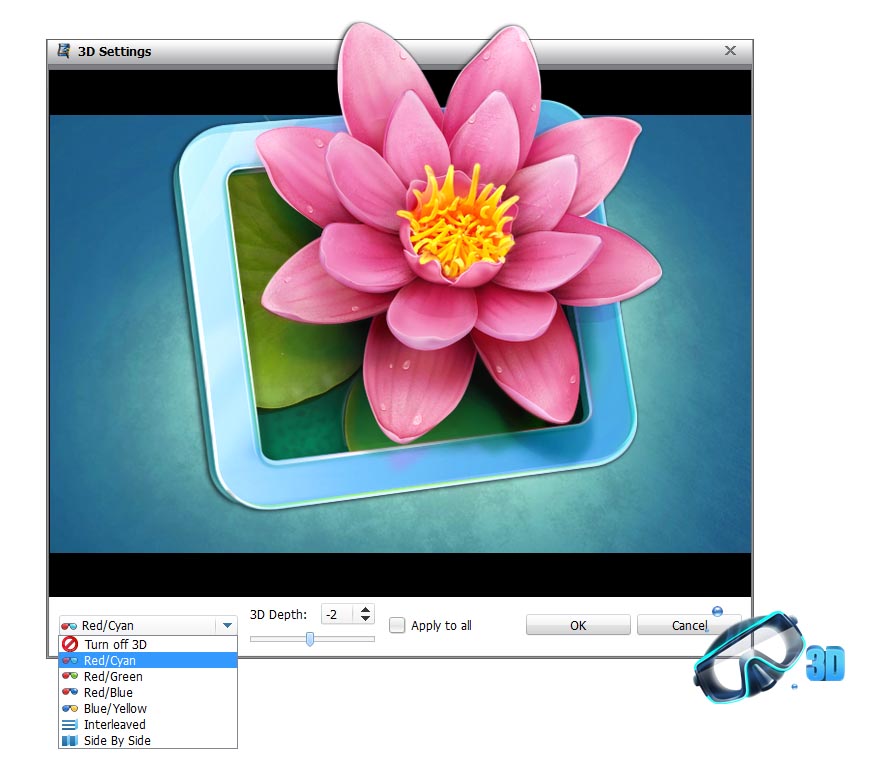The image size is (886, 763).
Task: Choose Red/Green anaglyph mode
Action: (x=147, y=677)
